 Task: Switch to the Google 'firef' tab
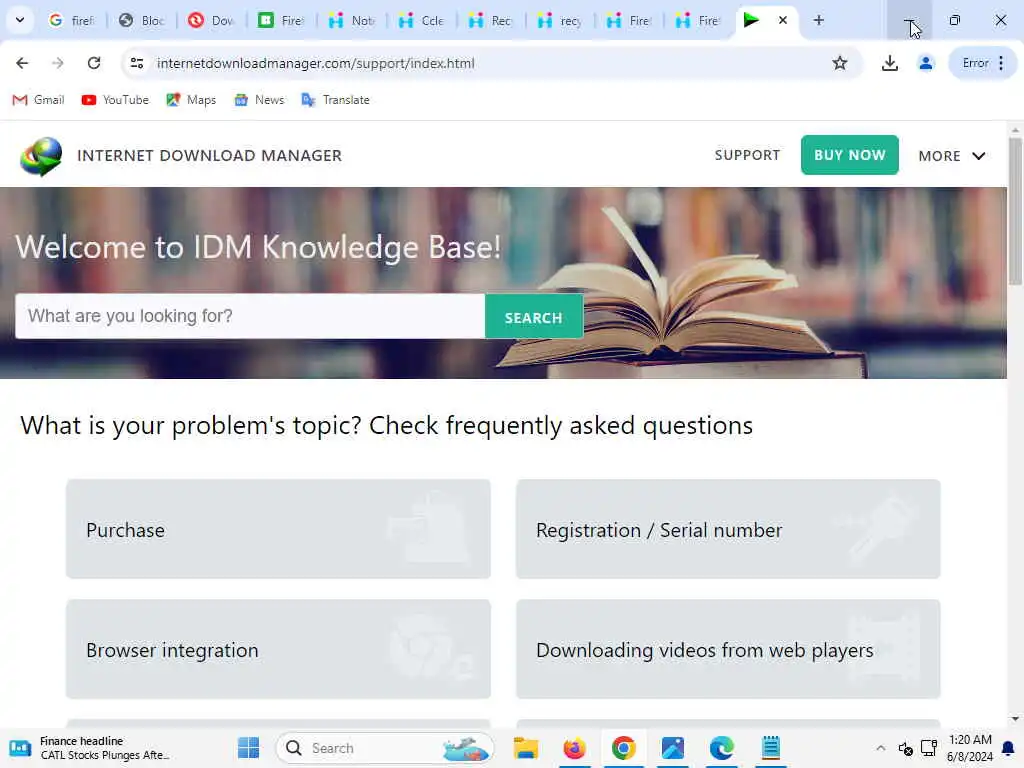point(72,20)
